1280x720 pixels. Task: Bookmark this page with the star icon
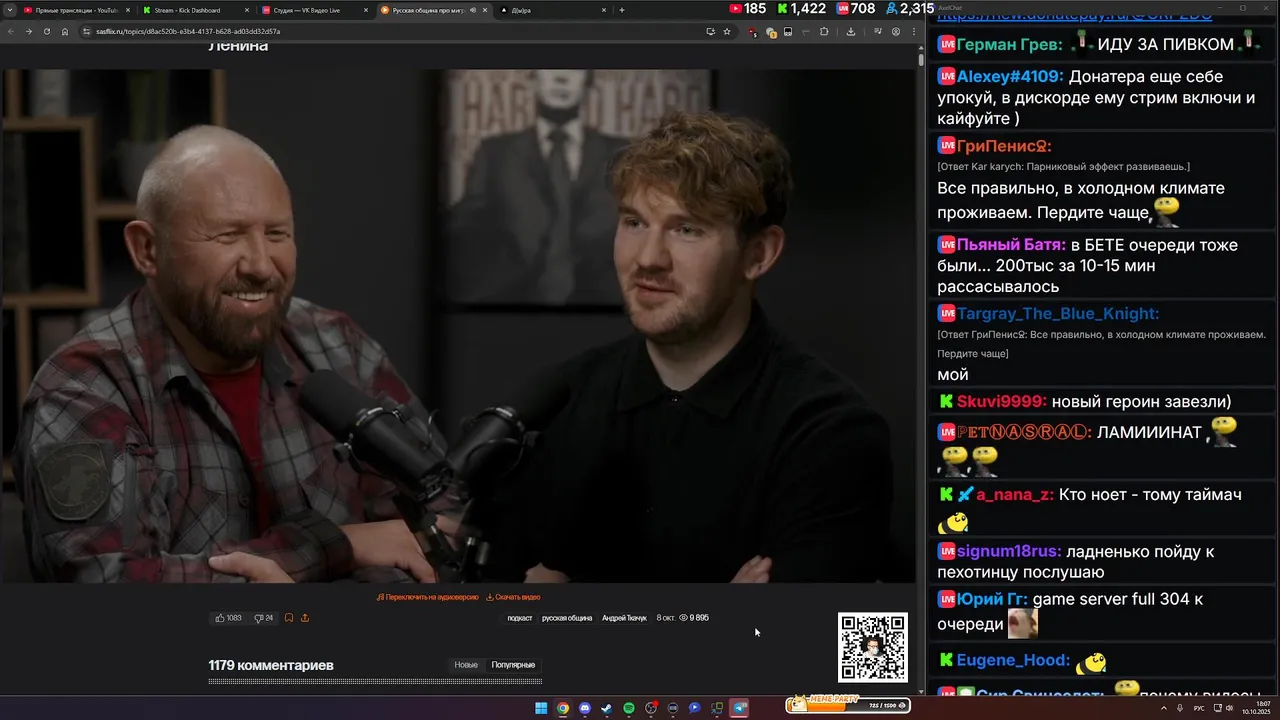(727, 31)
